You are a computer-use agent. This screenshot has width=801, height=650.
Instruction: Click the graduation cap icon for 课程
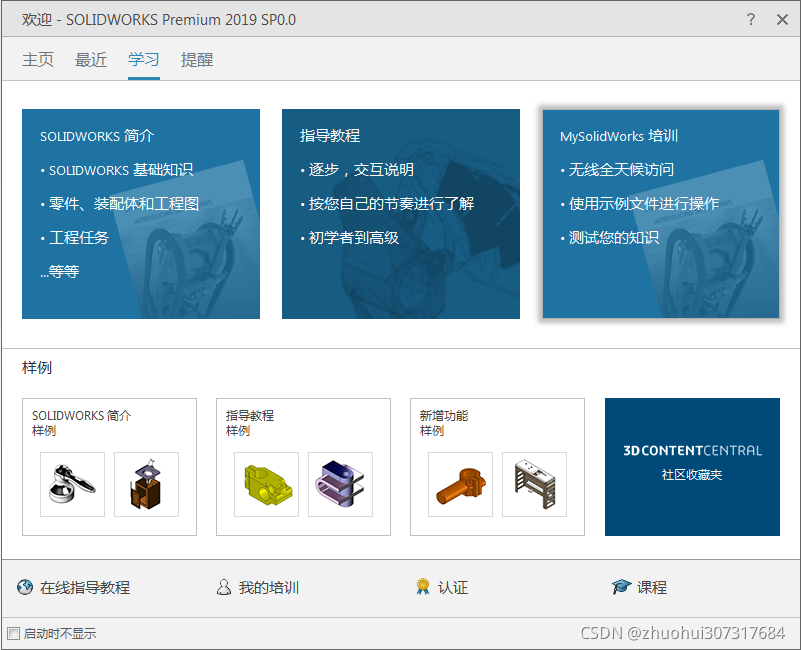pos(622,587)
